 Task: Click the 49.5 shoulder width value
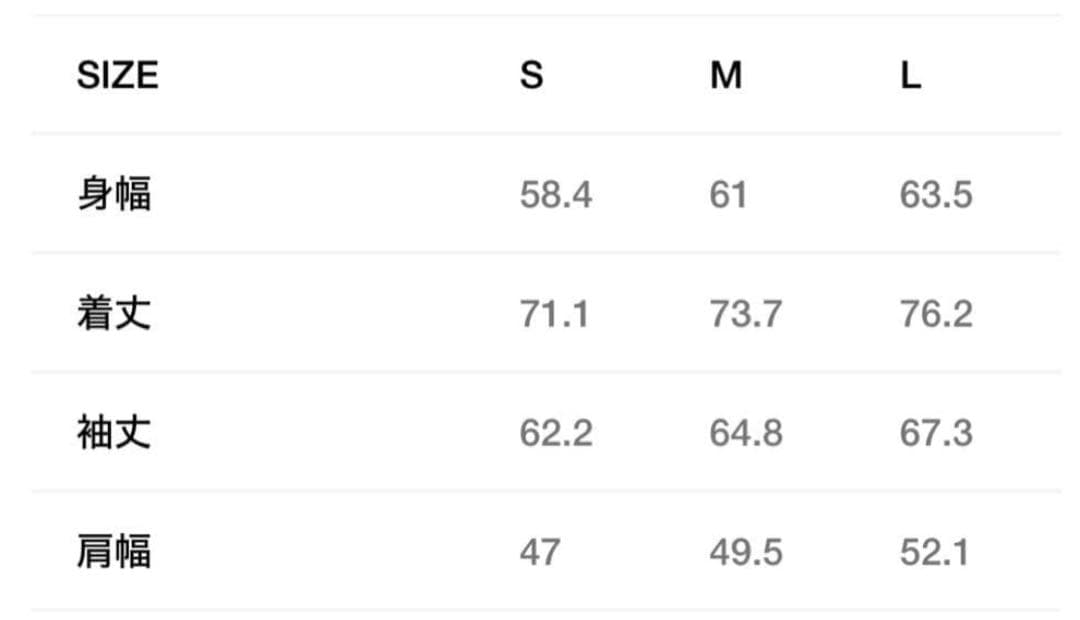[745, 552]
